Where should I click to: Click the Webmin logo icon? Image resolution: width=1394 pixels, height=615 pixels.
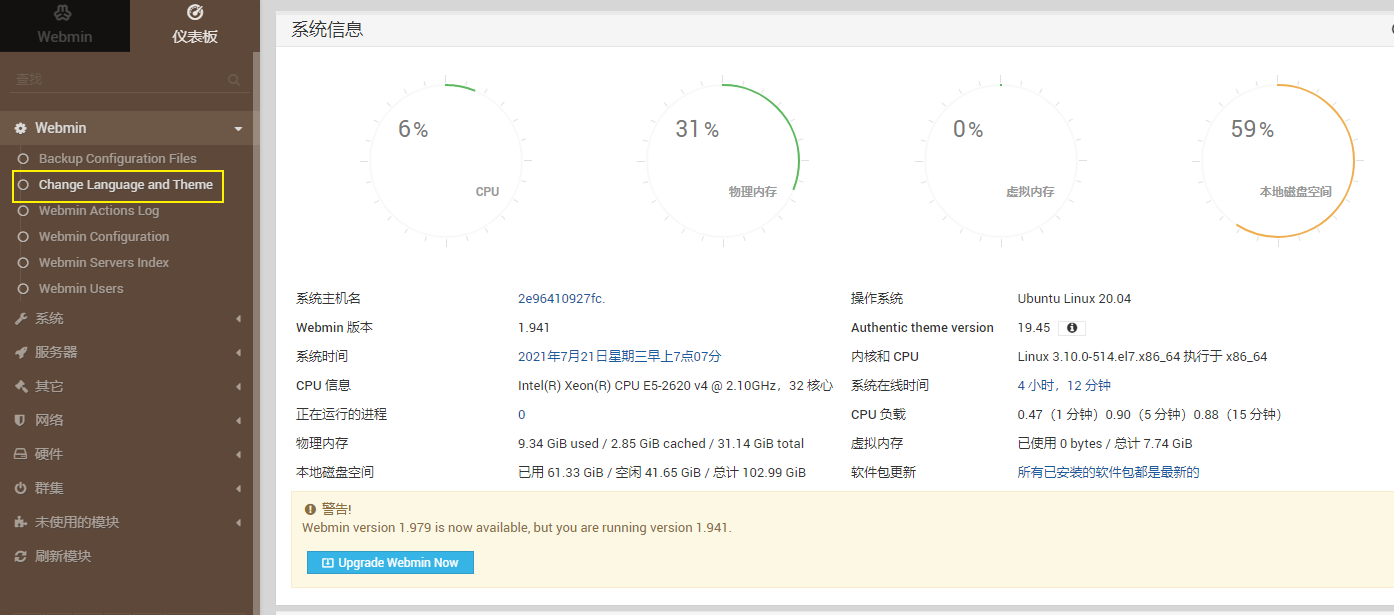point(65,15)
